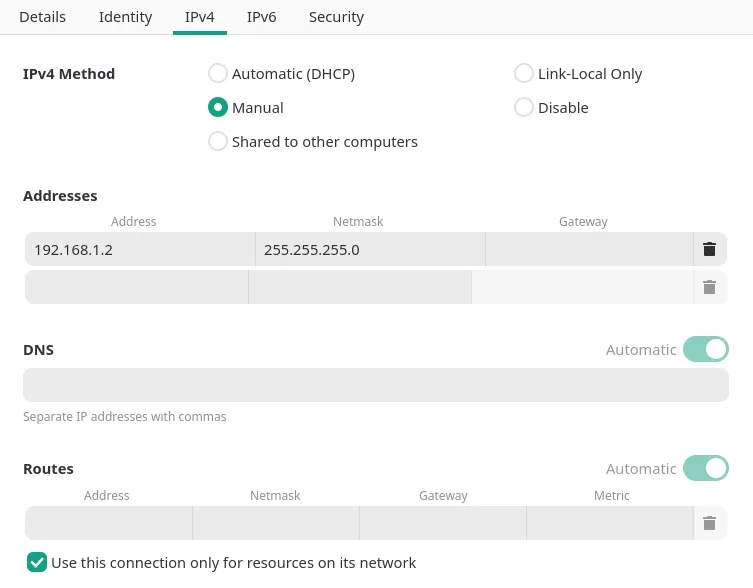The height and width of the screenshot is (588, 753).
Task: Click Routes Netmask input field
Action: click(276, 523)
